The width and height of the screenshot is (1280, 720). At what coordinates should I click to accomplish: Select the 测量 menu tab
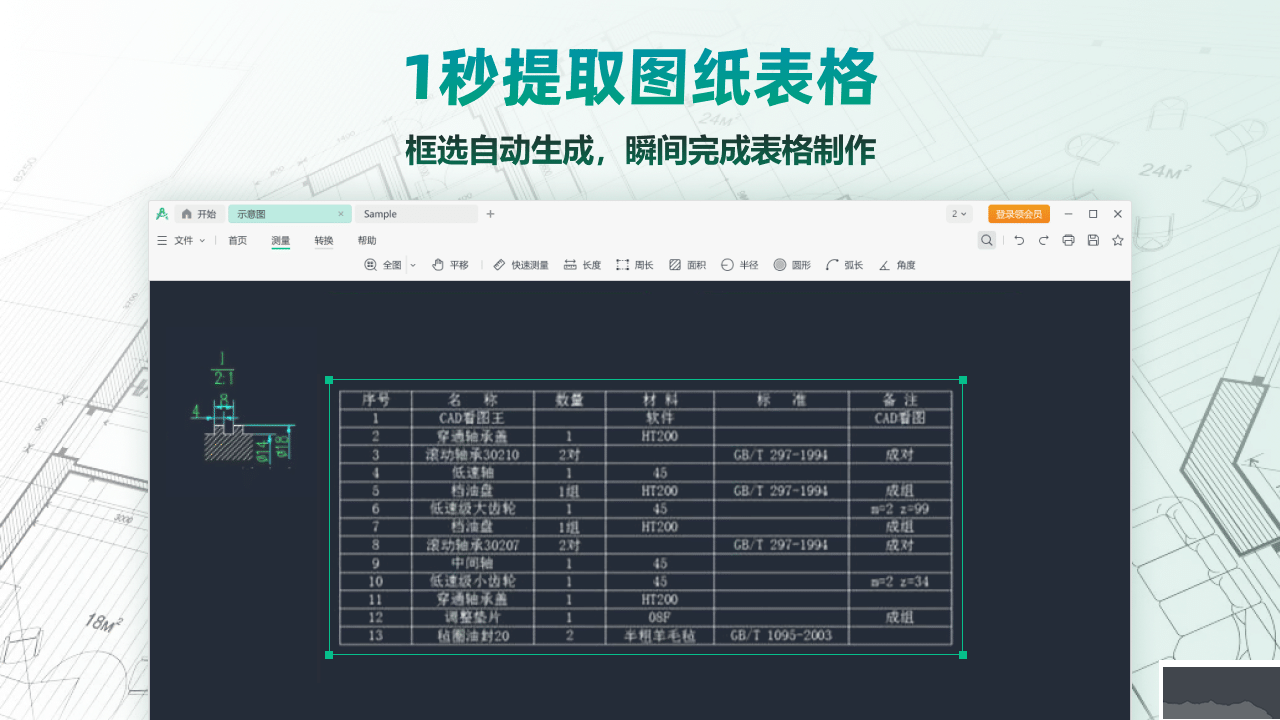(x=281, y=240)
